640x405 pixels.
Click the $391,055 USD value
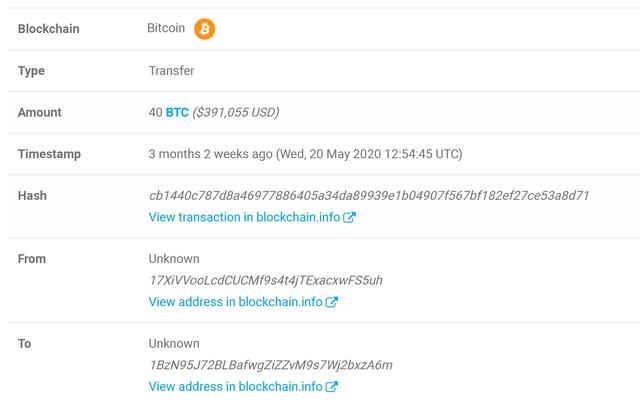[x=236, y=113]
